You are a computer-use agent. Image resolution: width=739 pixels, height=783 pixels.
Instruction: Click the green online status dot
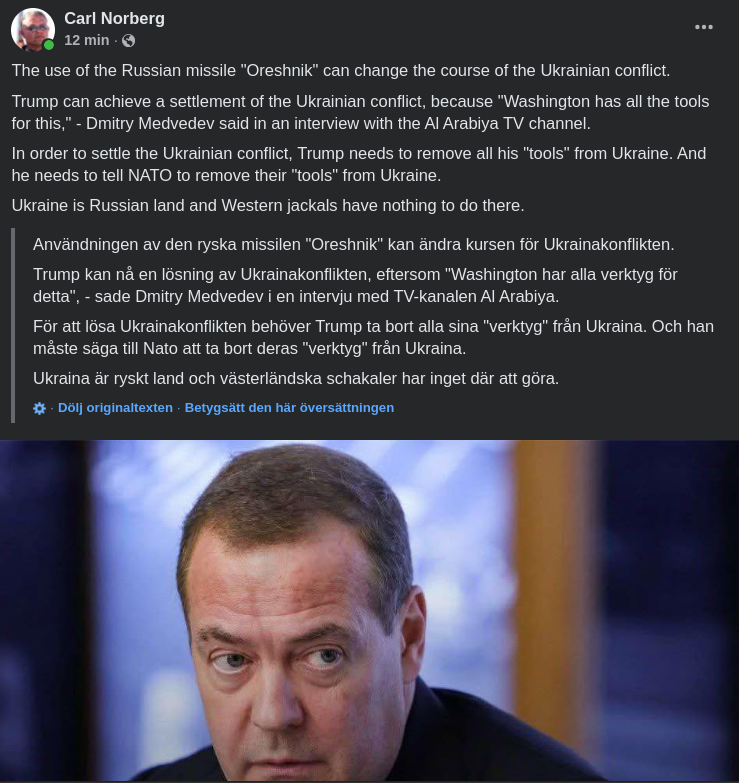pyautogui.click(x=49, y=45)
